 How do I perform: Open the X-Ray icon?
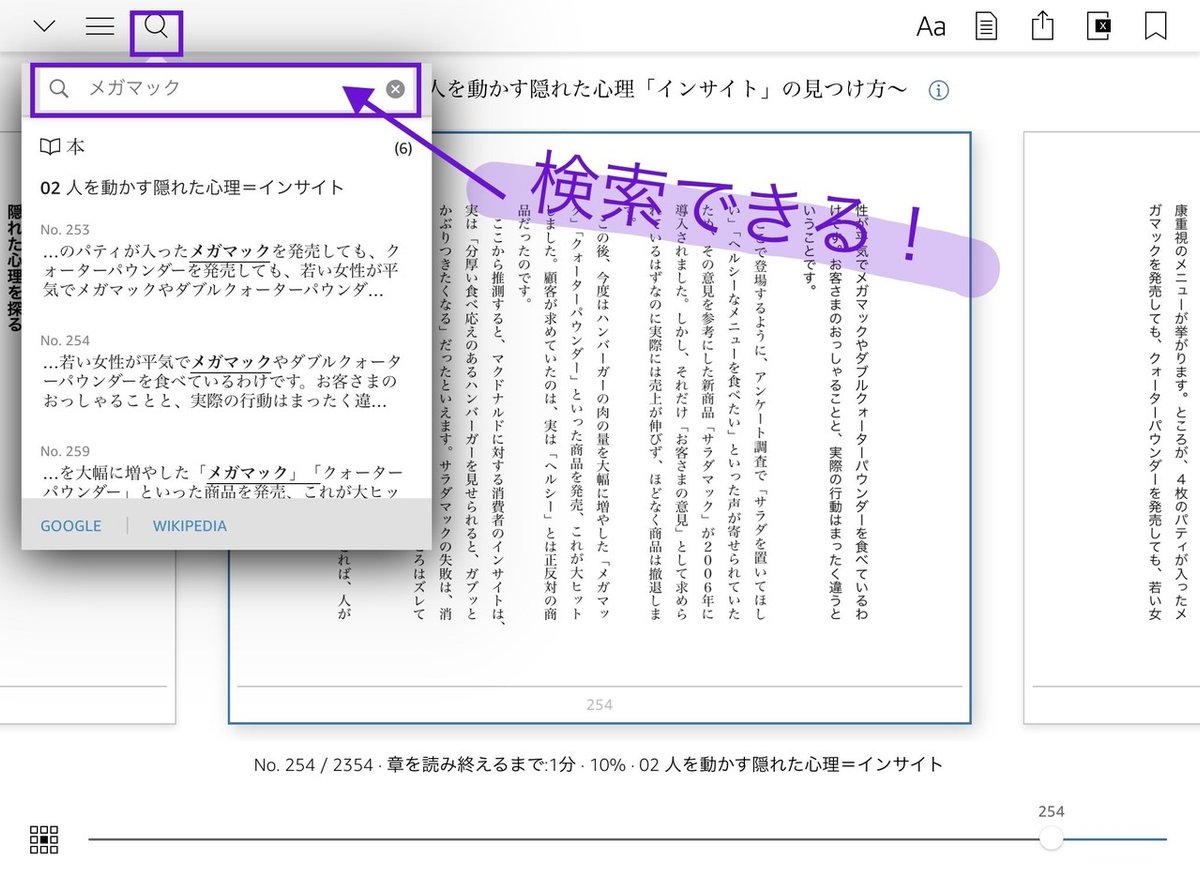pyautogui.click(x=1099, y=27)
